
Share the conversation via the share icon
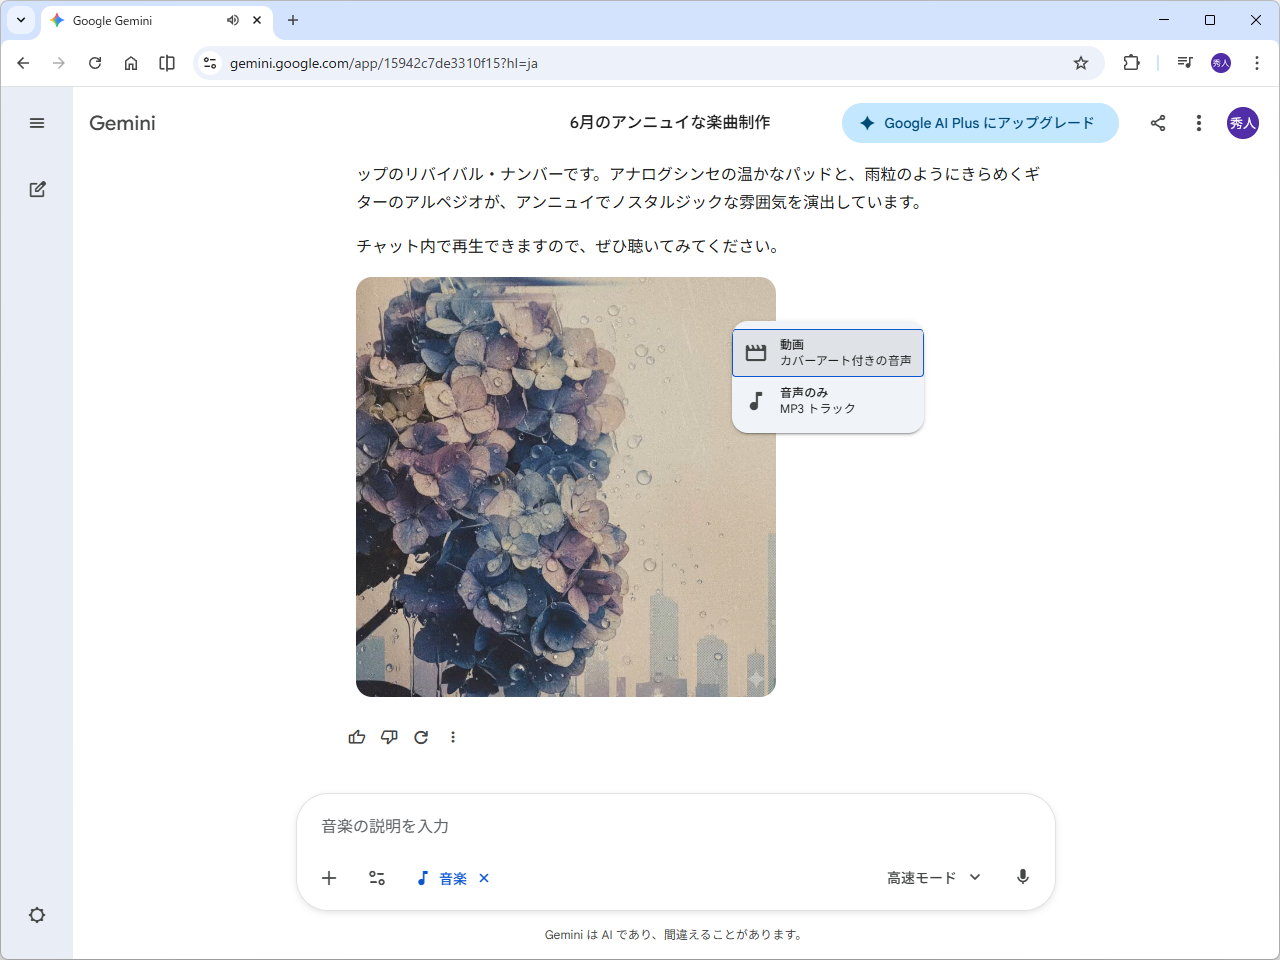[1158, 123]
